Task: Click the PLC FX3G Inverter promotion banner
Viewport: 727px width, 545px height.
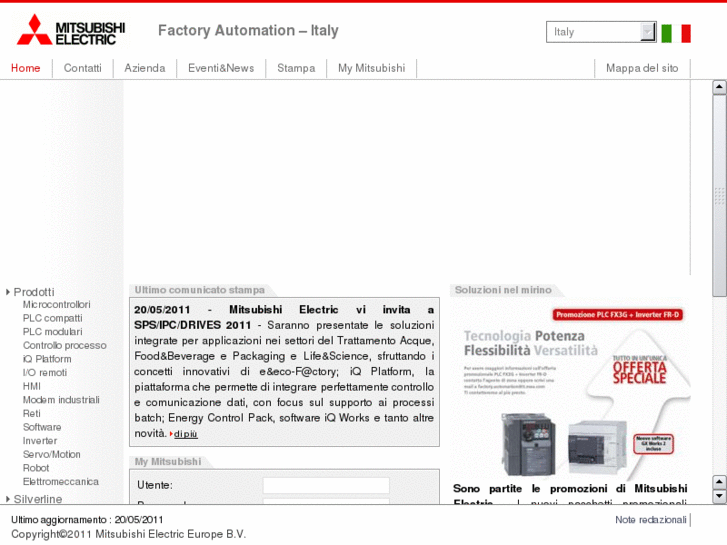Action: click(x=570, y=390)
